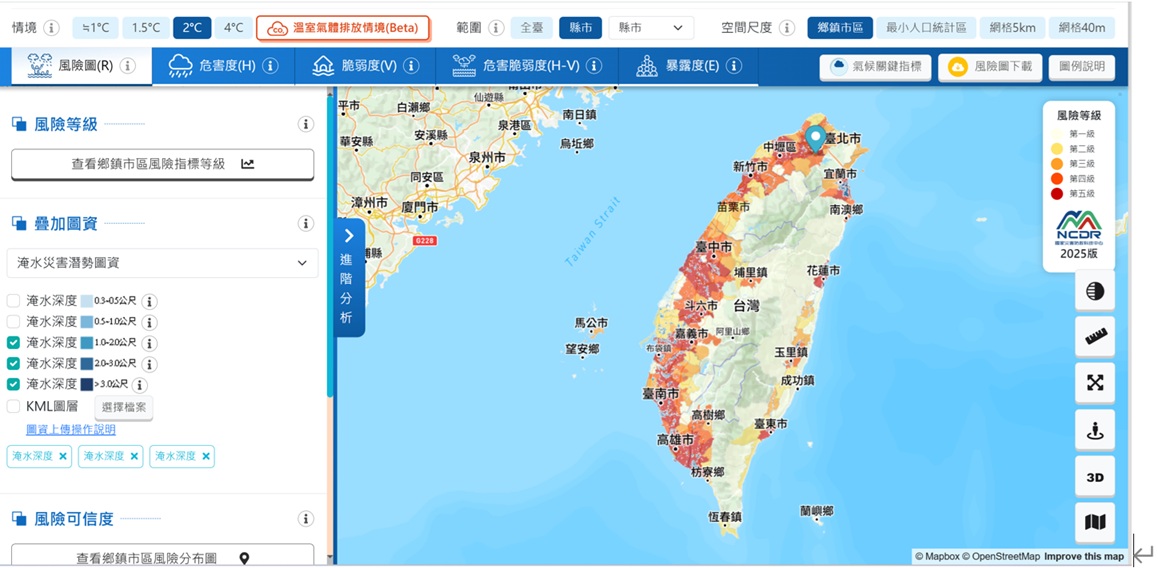Click the location pin on 臺北市
This screenshot has width=1158, height=568.
click(815, 138)
